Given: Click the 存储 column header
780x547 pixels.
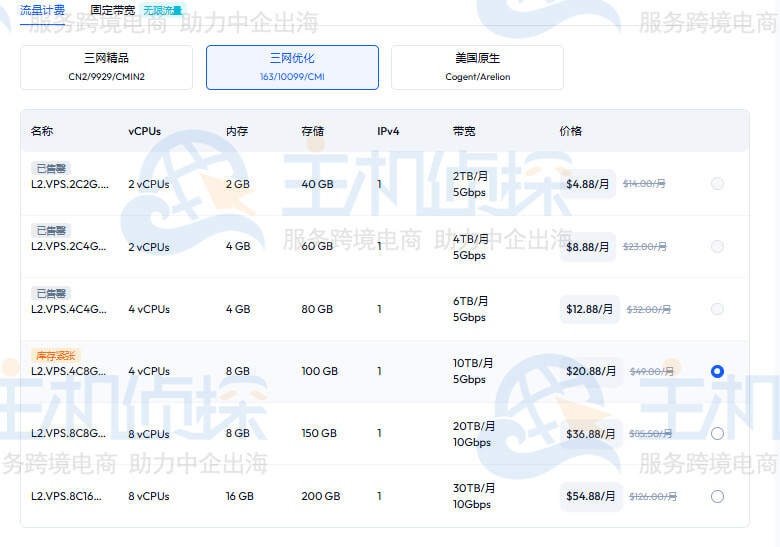Looking at the screenshot, I should [x=312, y=131].
